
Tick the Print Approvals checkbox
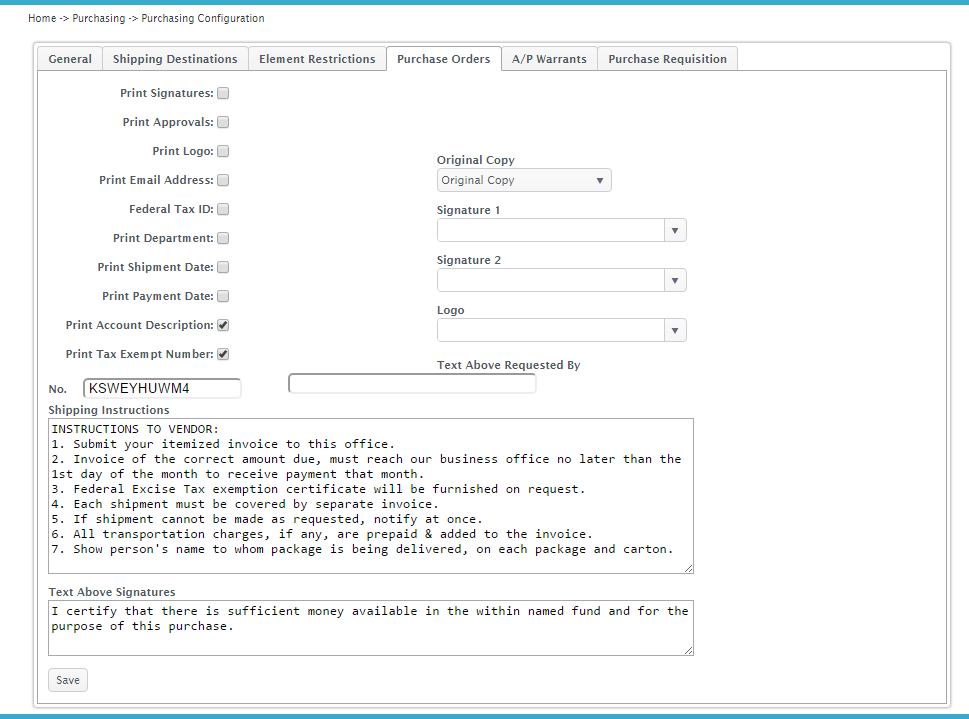(223, 122)
